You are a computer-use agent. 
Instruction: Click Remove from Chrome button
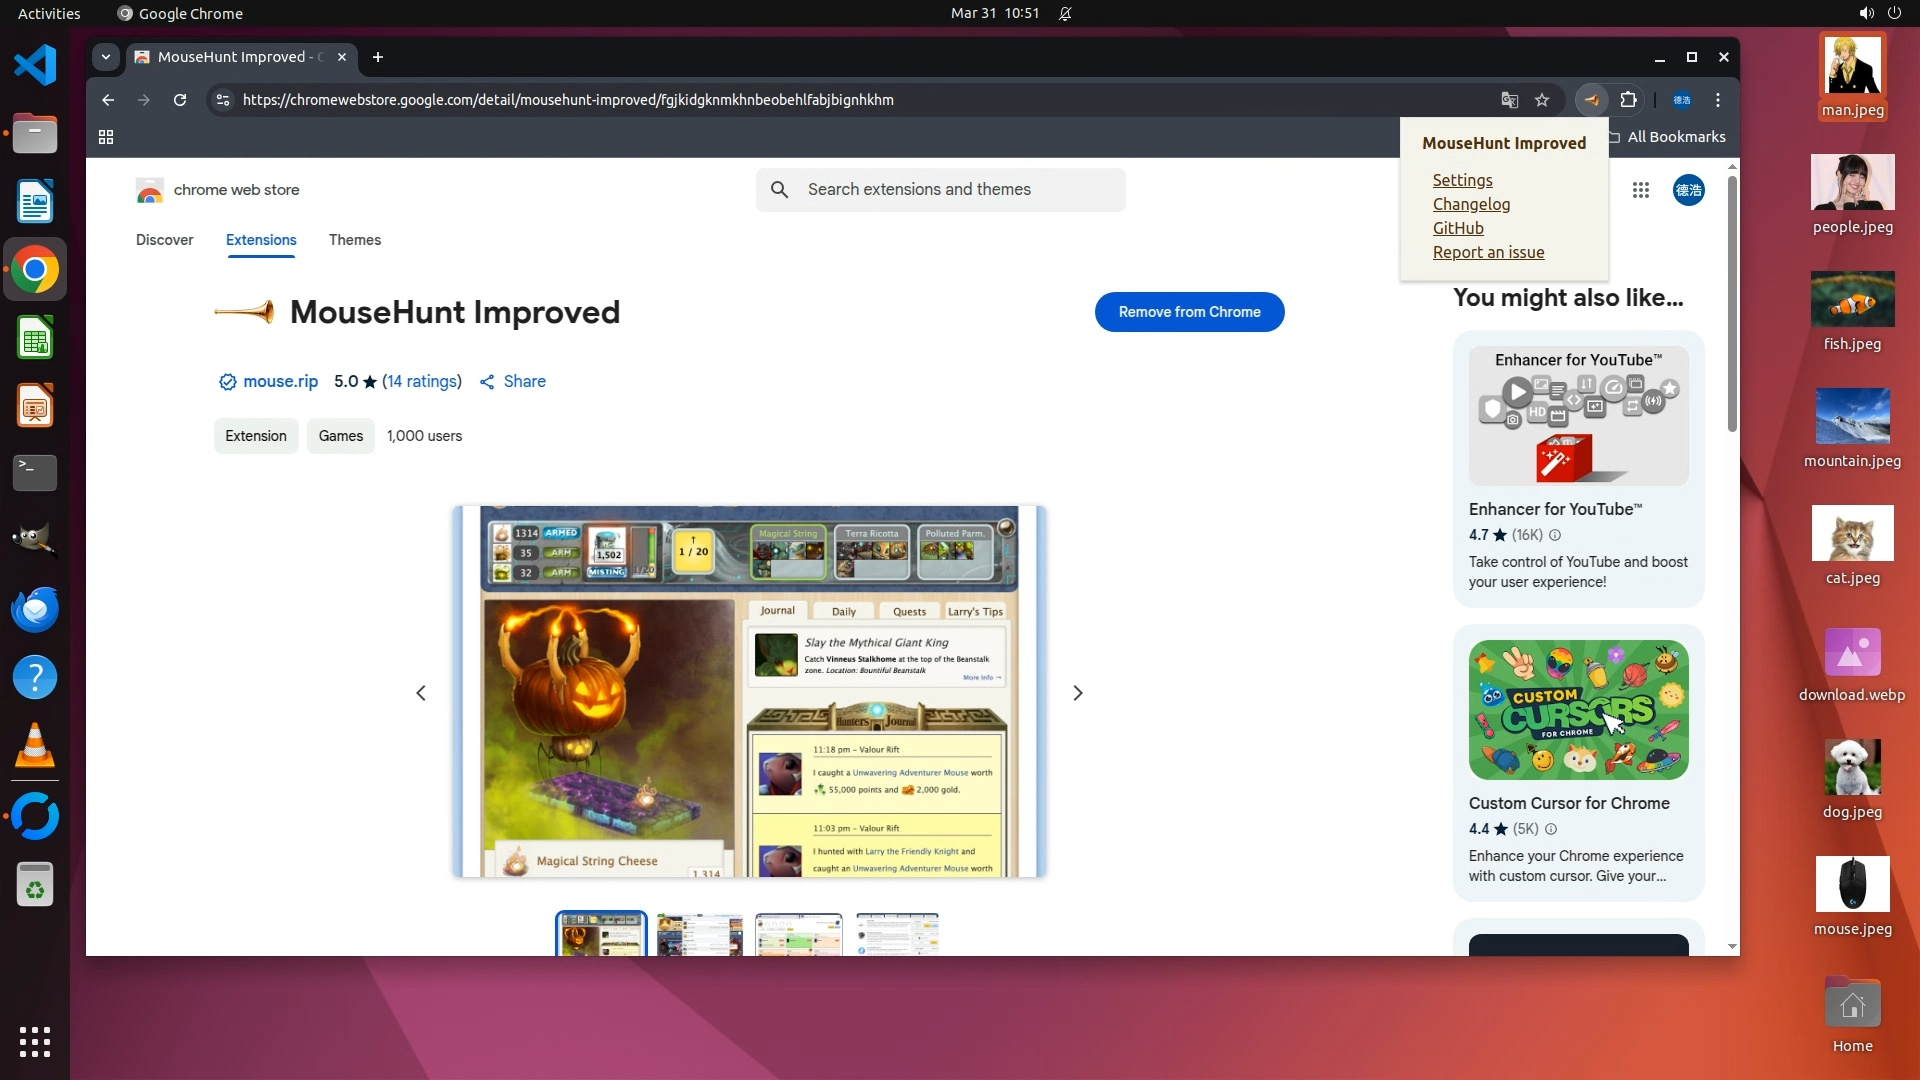click(x=1189, y=312)
